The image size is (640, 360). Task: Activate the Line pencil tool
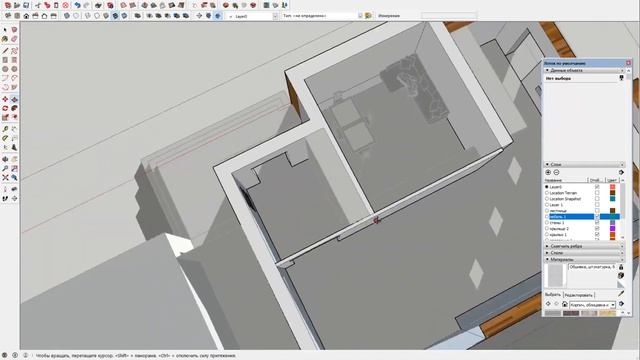[x=5, y=51]
